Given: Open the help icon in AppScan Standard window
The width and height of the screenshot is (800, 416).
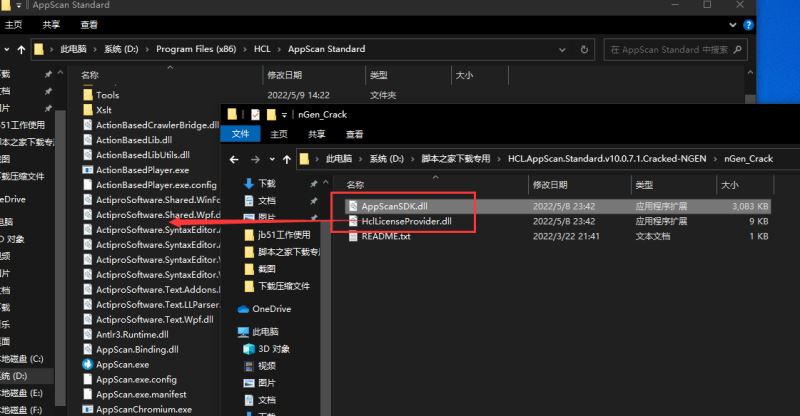Looking at the screenshot, I should pyautogui.click(x=748, y=25).
